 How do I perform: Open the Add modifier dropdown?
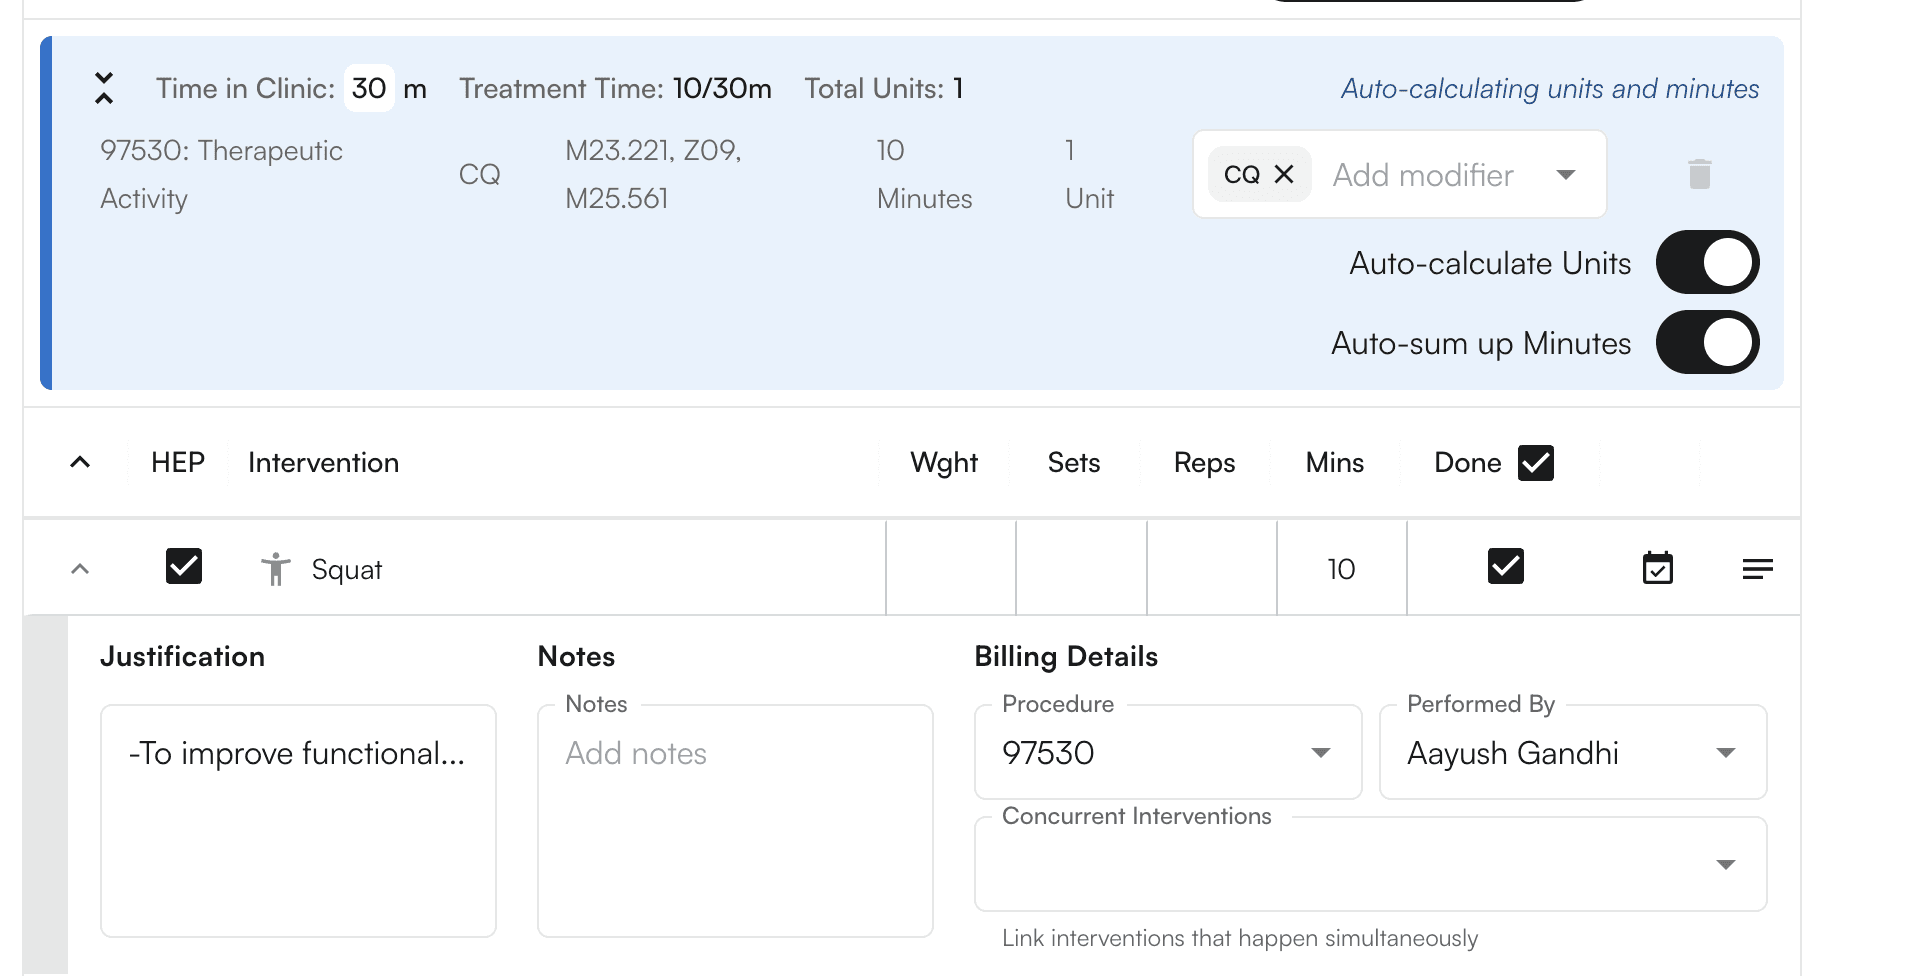1565,175
